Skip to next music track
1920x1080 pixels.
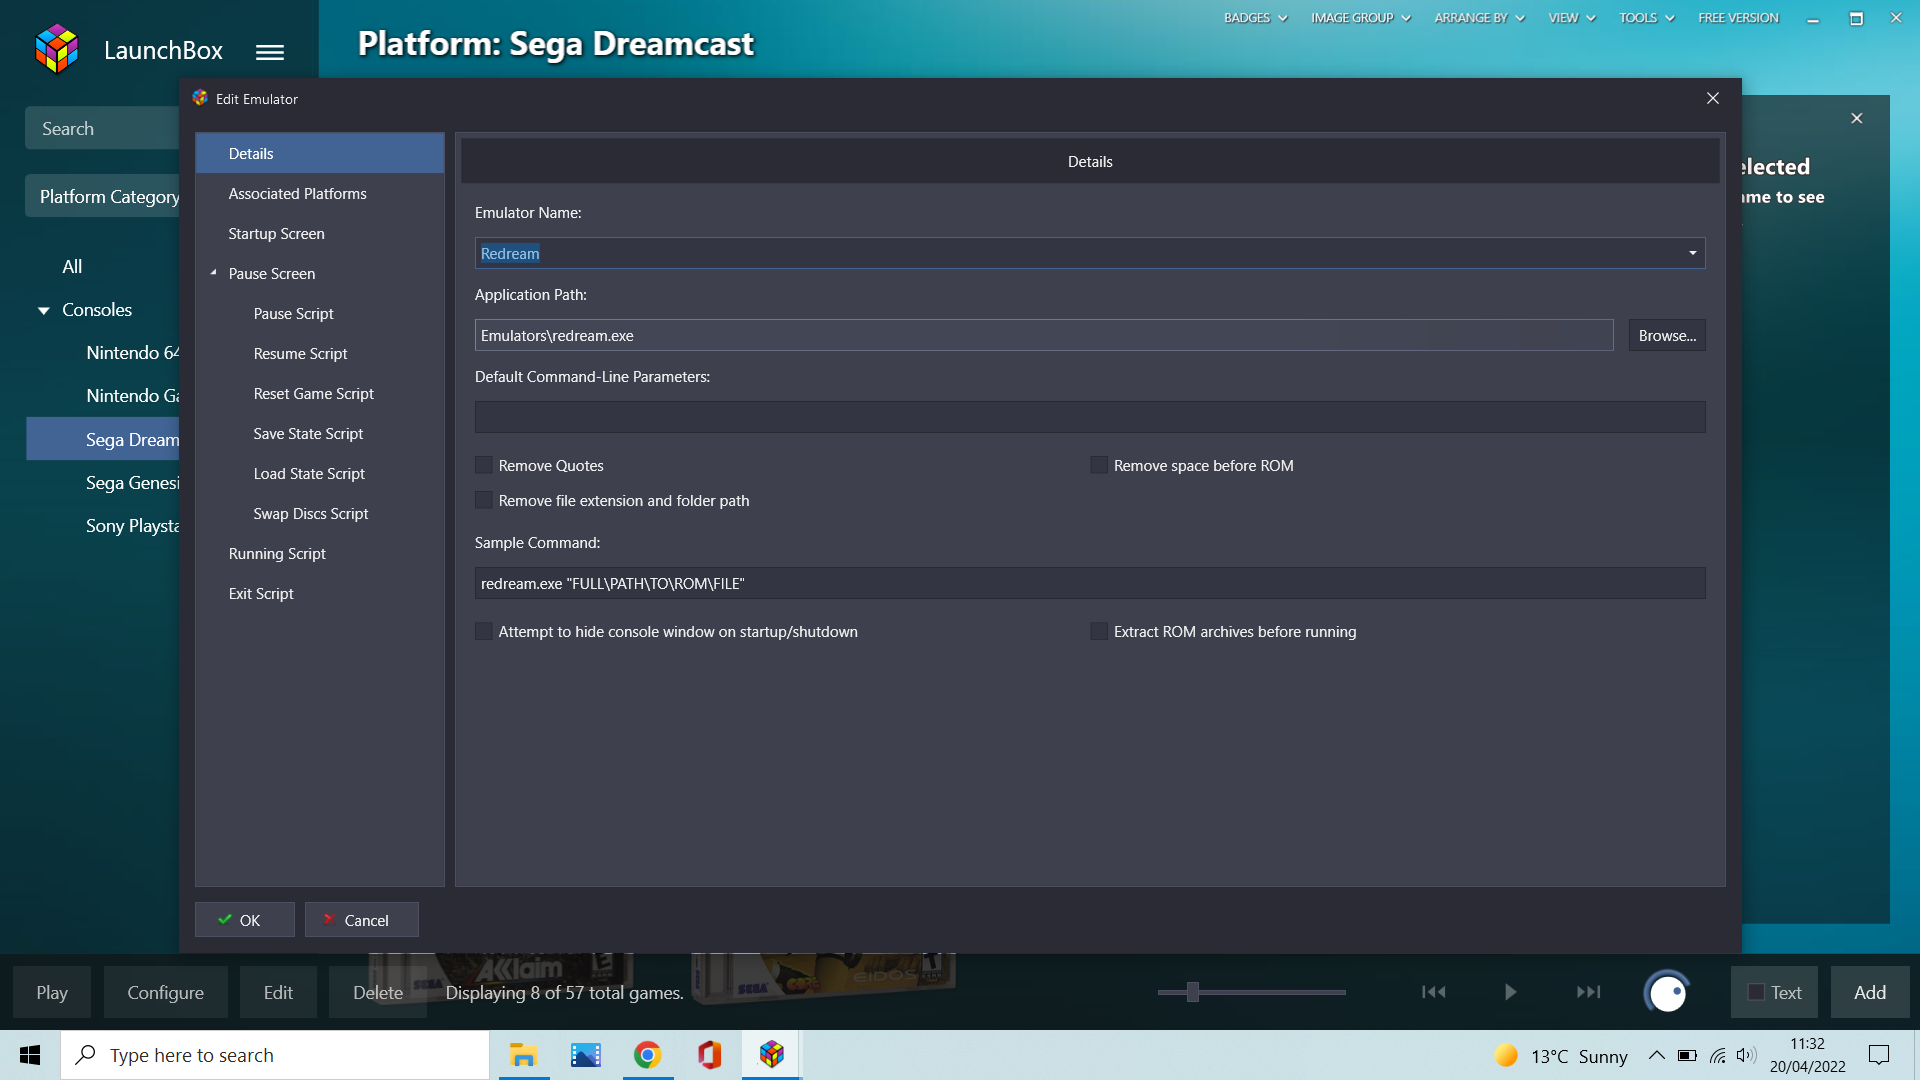1588,992
